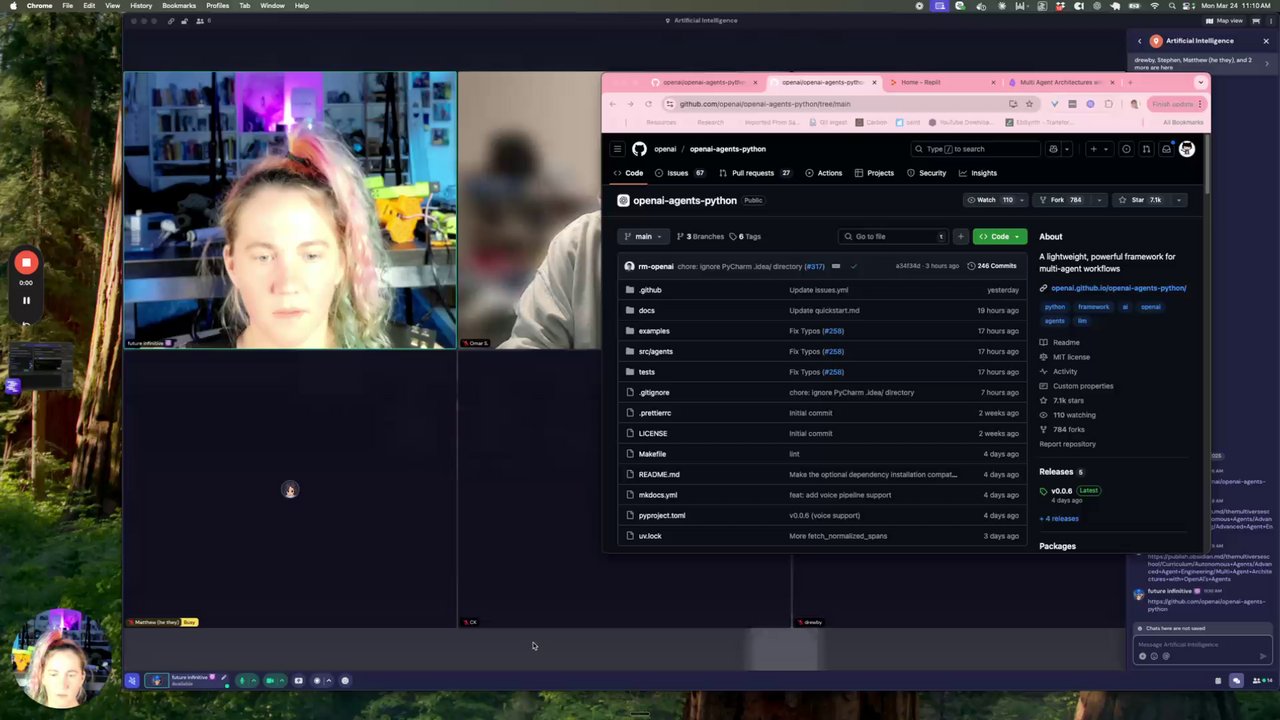Open the src/agents folder

(x=656, y=351)
